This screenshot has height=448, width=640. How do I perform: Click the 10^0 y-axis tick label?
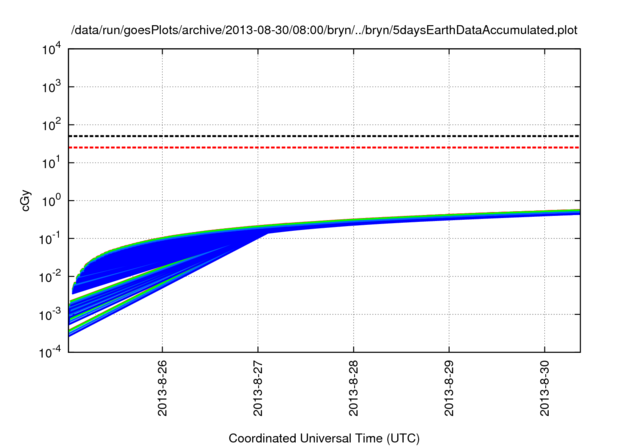[x=52, y=201]
